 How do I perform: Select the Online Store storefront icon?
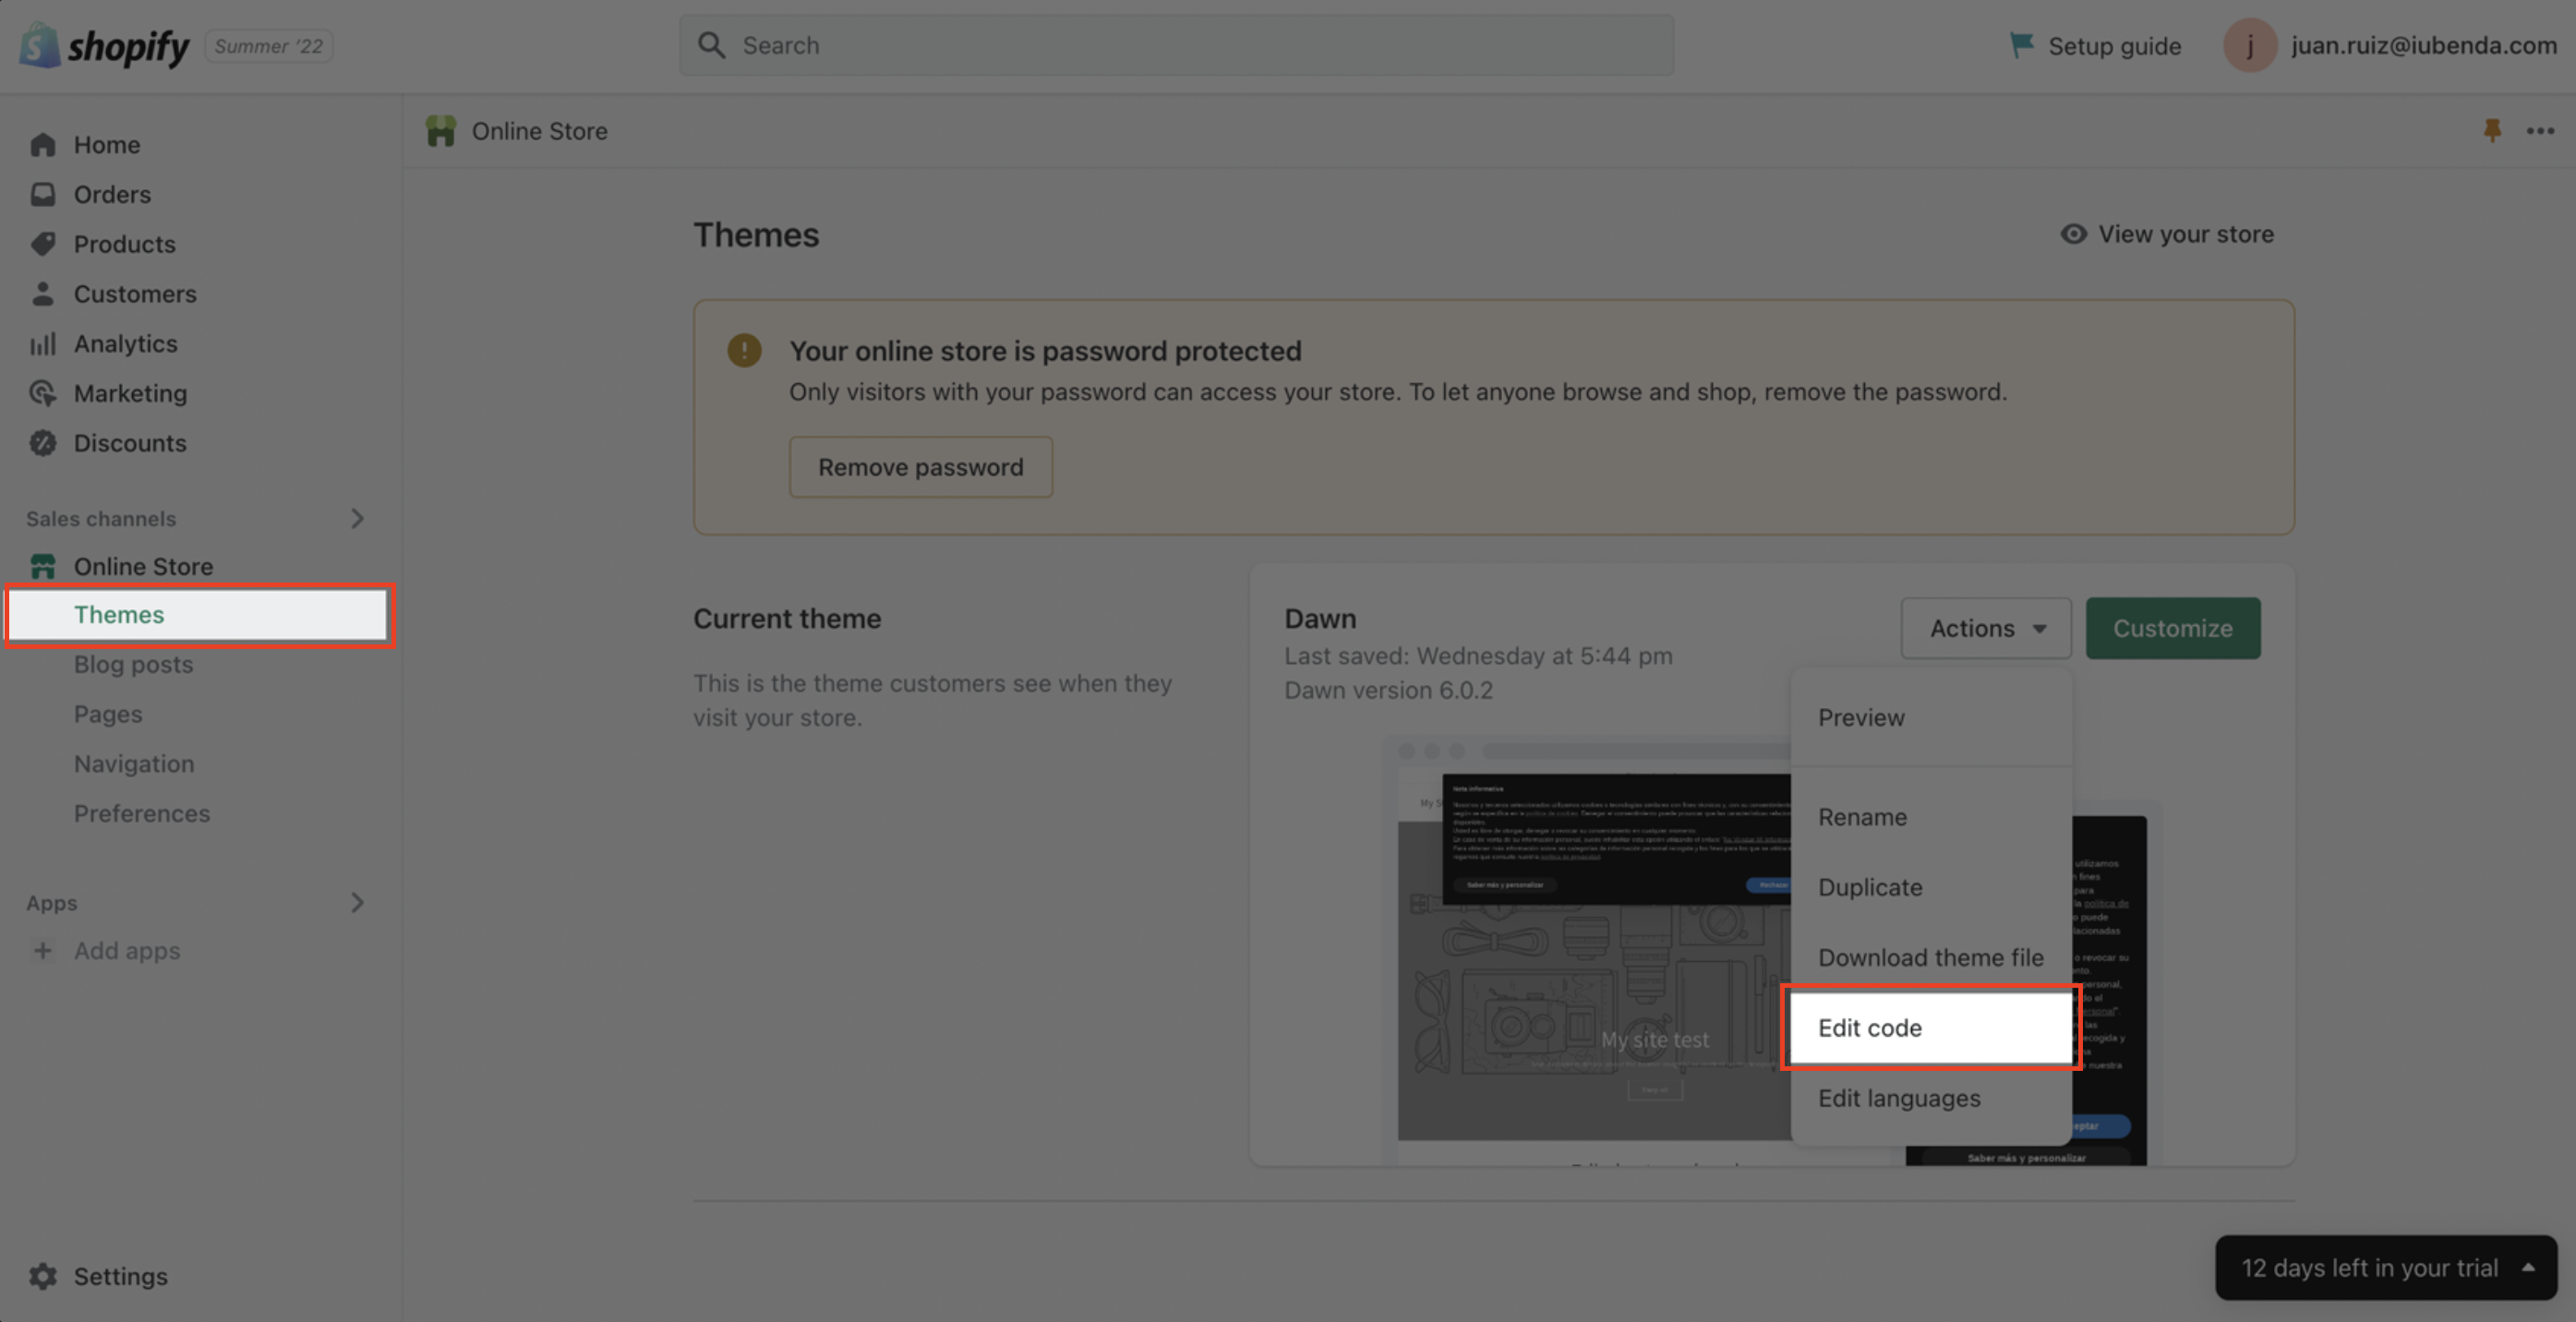(44, 565)
